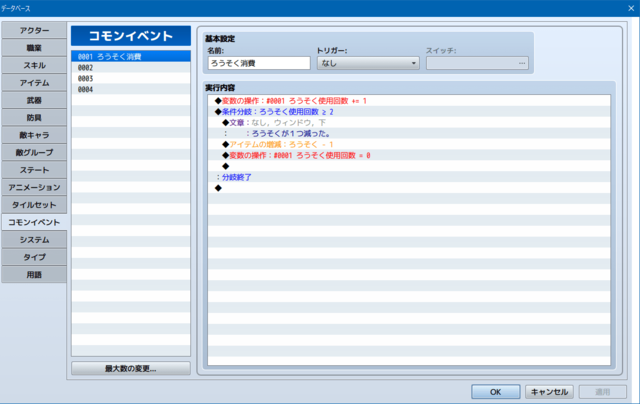Select common event 0002
This screenshot has height=404, width=640.
(131, 67)
